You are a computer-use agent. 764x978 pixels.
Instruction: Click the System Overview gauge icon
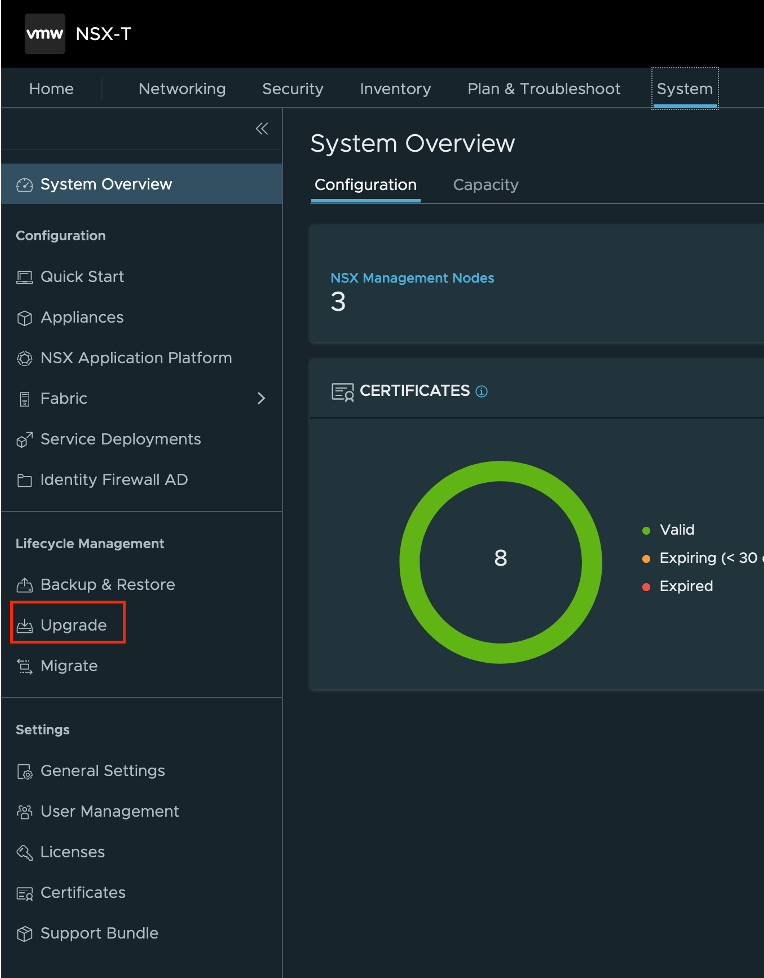[25, 185]
